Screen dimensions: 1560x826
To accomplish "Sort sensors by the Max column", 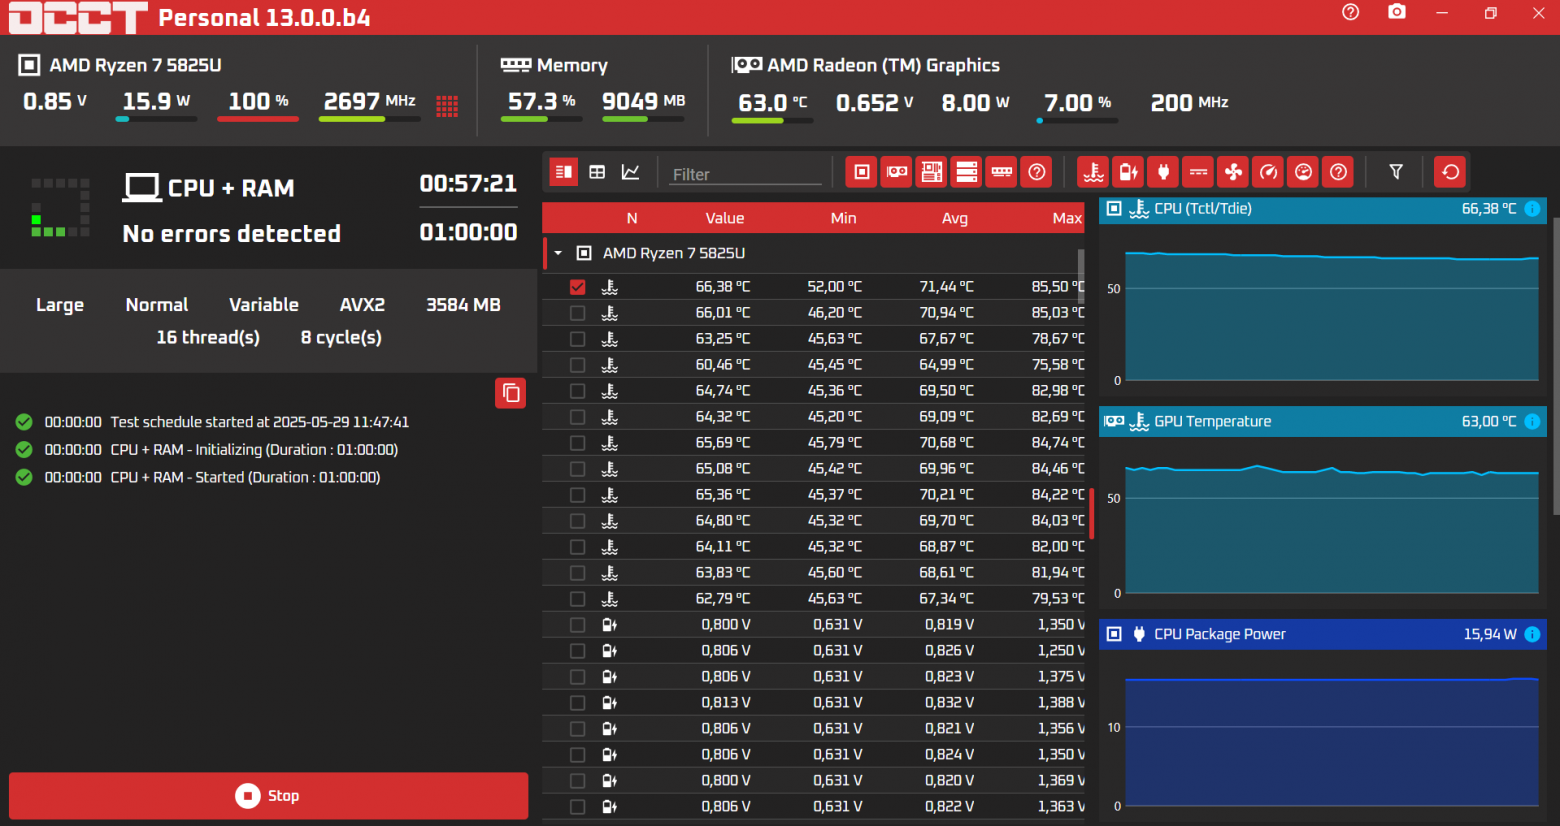I will point(1067,218).
